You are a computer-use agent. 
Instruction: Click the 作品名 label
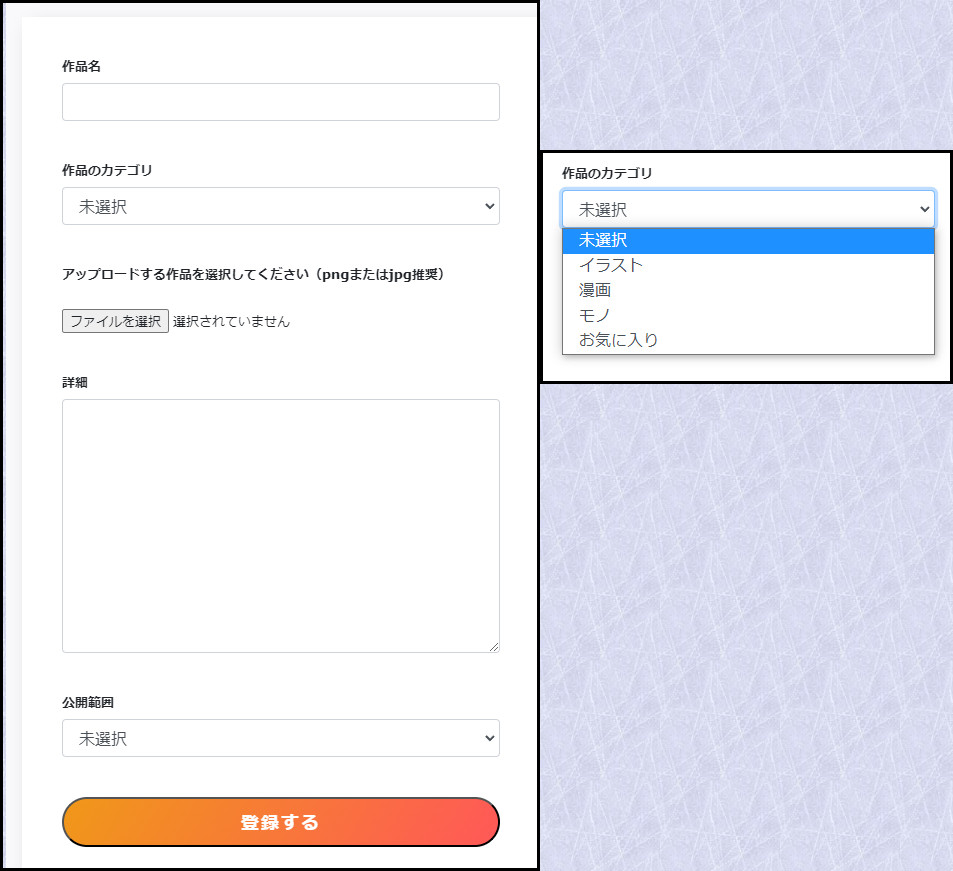click(x=81, y=66)
